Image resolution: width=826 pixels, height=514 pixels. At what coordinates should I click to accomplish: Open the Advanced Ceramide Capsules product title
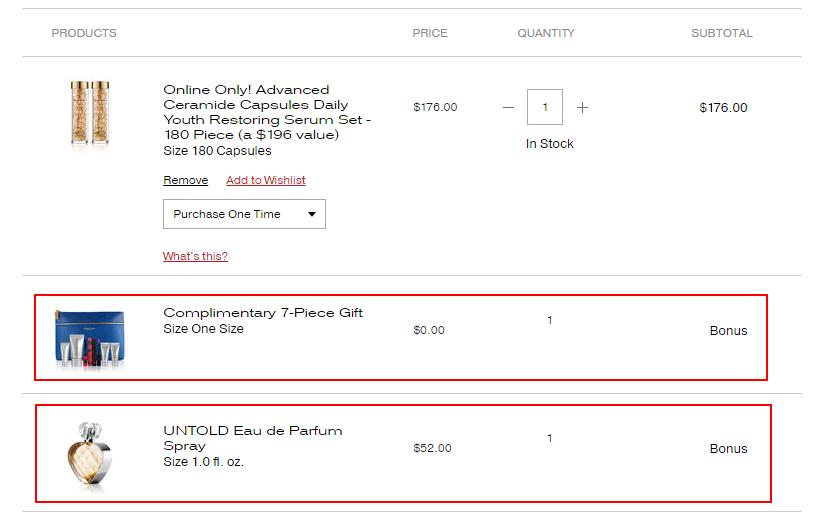point(267,112)
